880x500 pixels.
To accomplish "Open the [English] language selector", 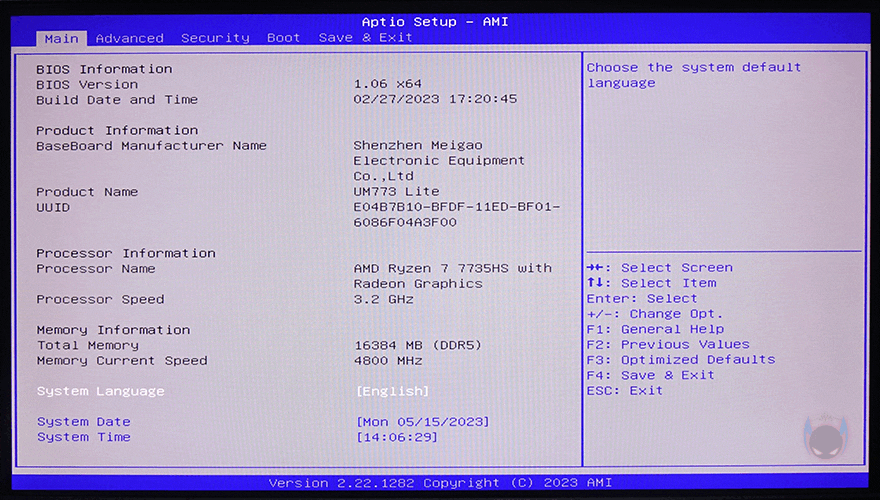I will (x=392, y=391).
